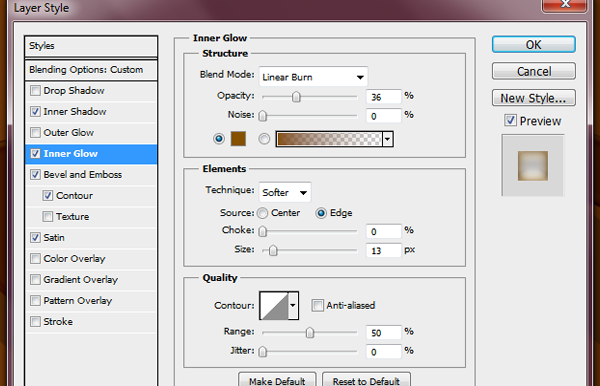This screenshot has width=600, height=386.
Task: Uncheck the Contour sub-option checkbox
Action: (47, 196)
